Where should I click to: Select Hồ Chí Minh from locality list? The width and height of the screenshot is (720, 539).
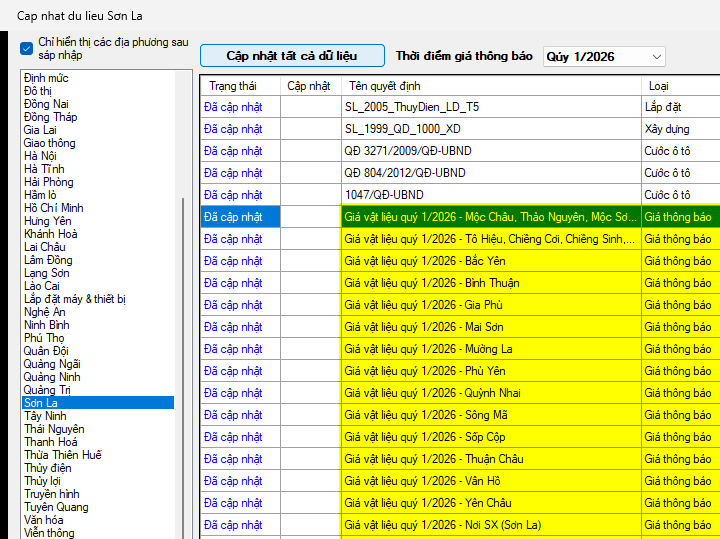click(x=54, y=208)
